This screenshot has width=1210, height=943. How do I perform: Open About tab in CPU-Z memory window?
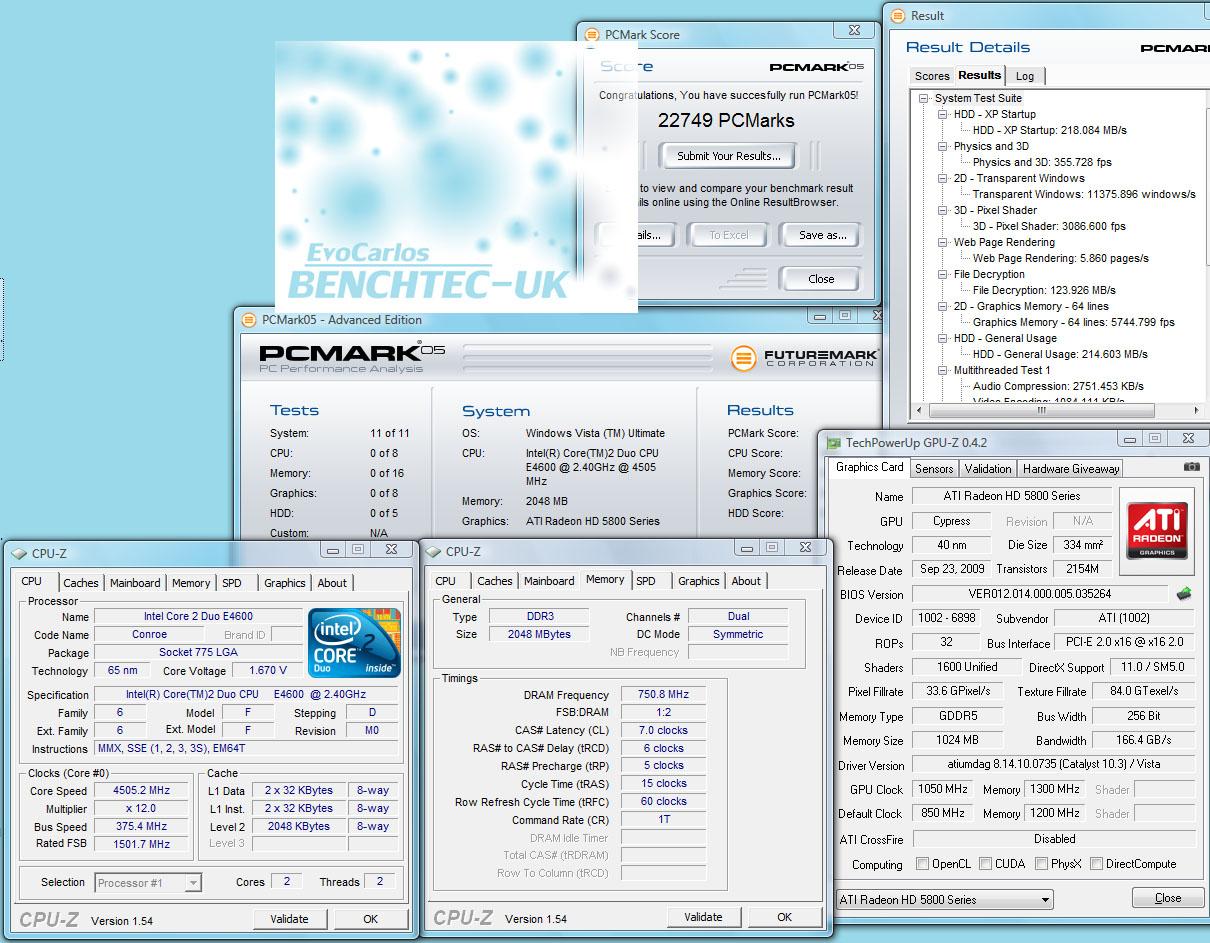pos(746,581)
